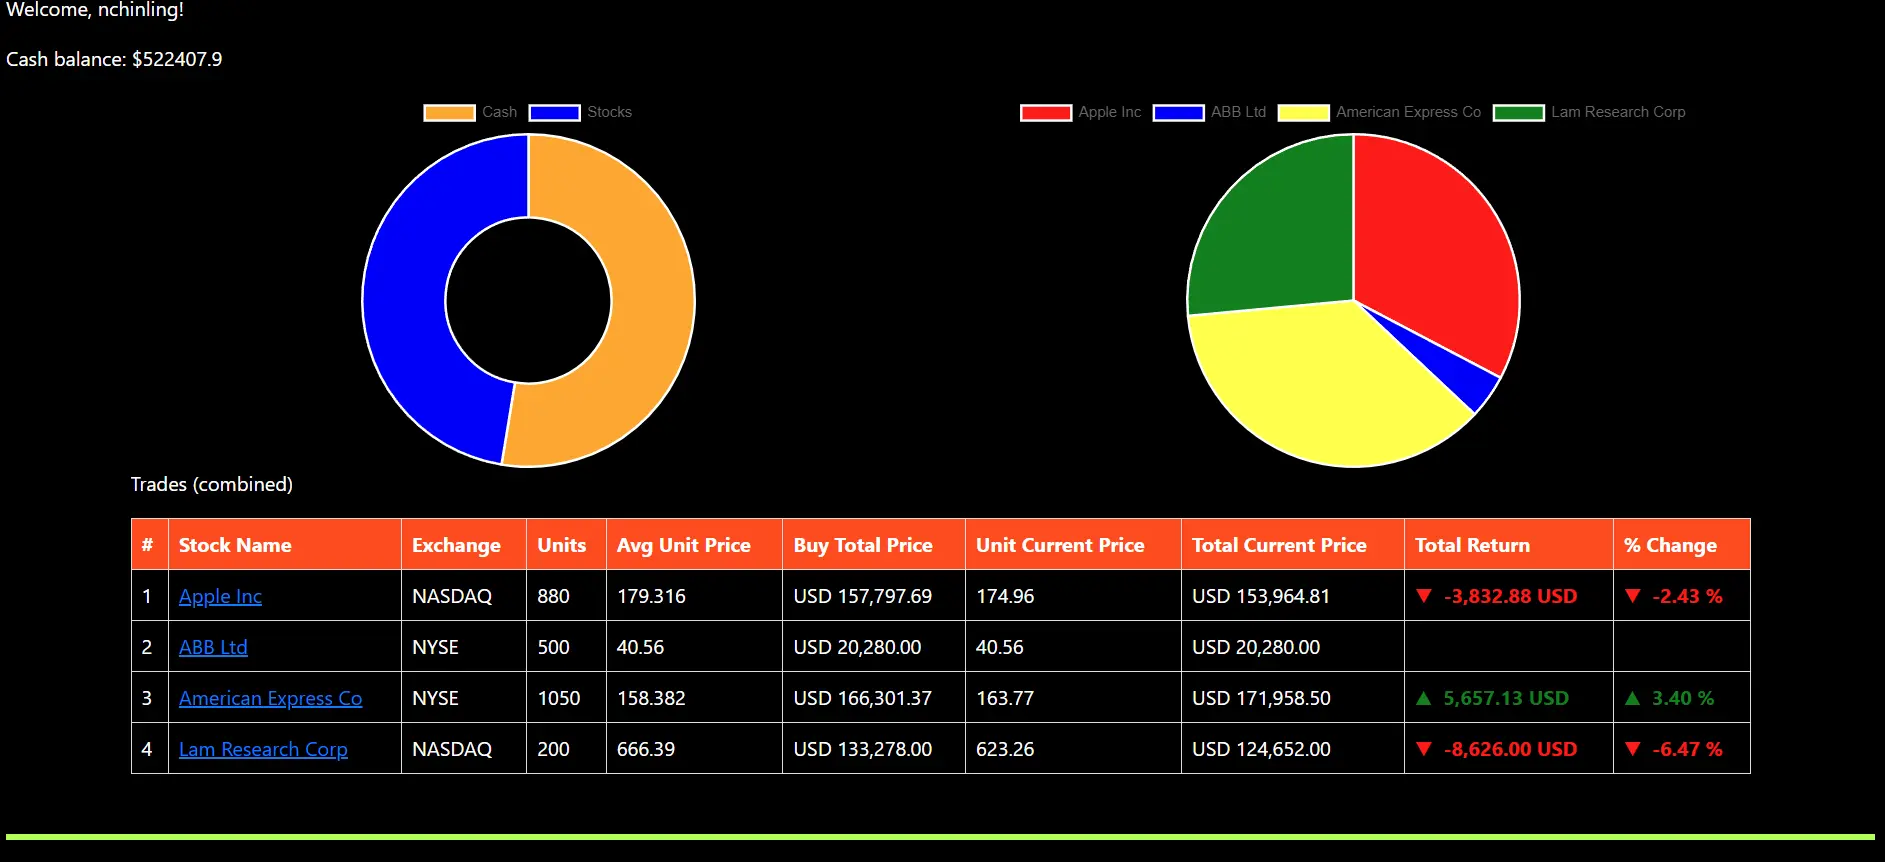
Task: Click the green up arrow beside 3.40 %
Action: [1633, 698]
